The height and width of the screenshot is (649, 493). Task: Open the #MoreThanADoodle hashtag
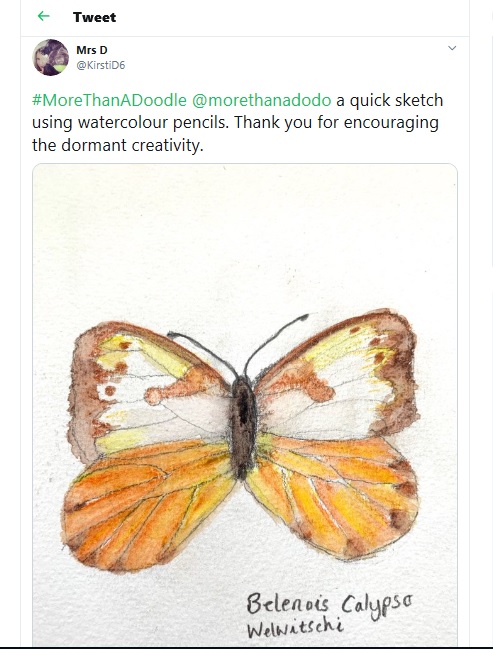(109, 100)
